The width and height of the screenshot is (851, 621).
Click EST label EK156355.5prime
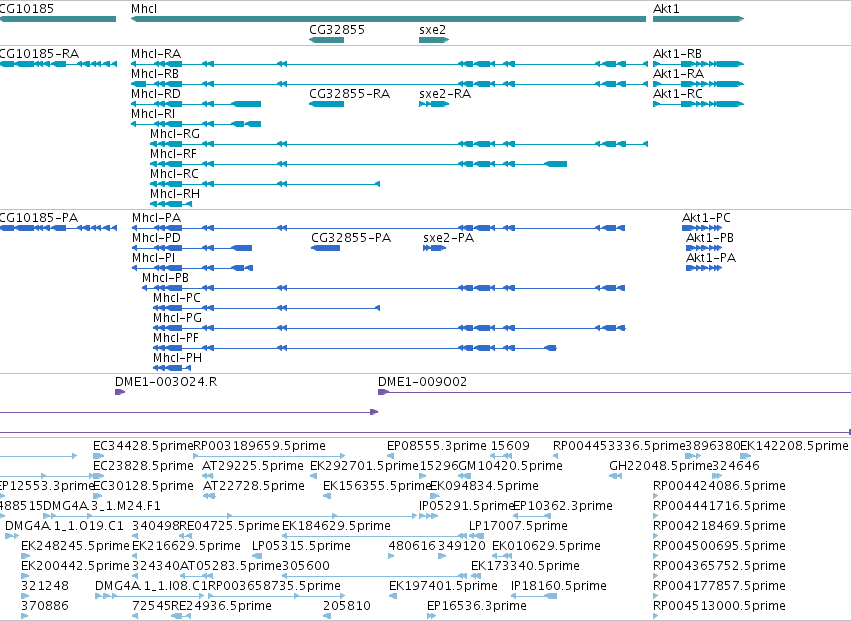tap(376, 486)
